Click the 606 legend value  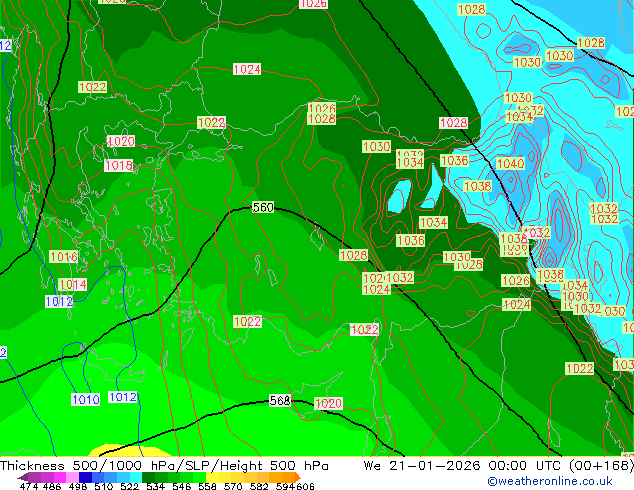point(305,486)
